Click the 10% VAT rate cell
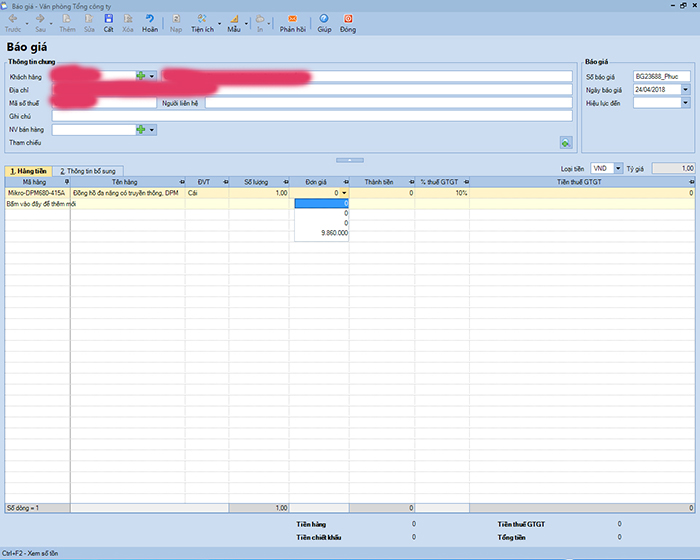This screenshot has height=560, width=700. click(x=442, y=193)
